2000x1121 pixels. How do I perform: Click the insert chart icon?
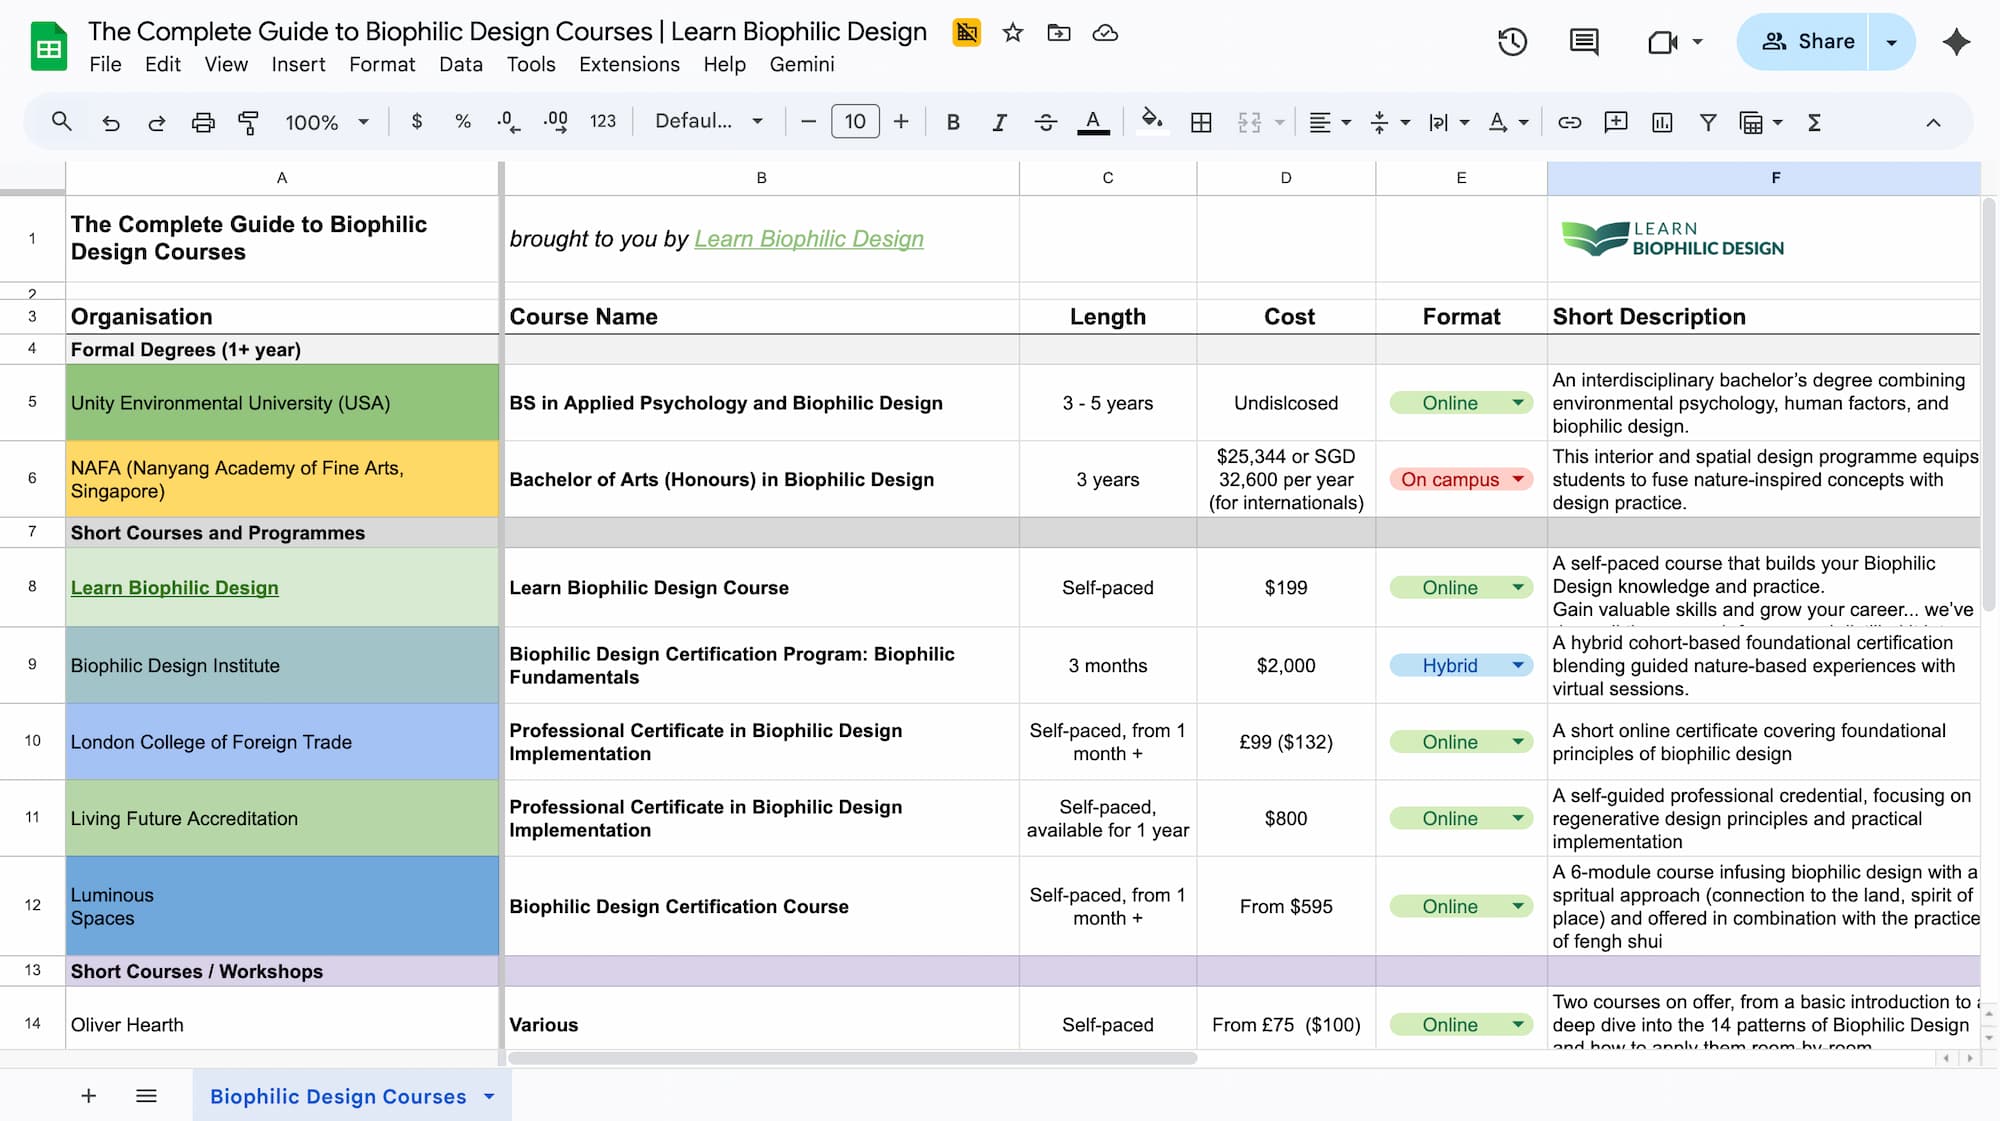coord(1662,122)
